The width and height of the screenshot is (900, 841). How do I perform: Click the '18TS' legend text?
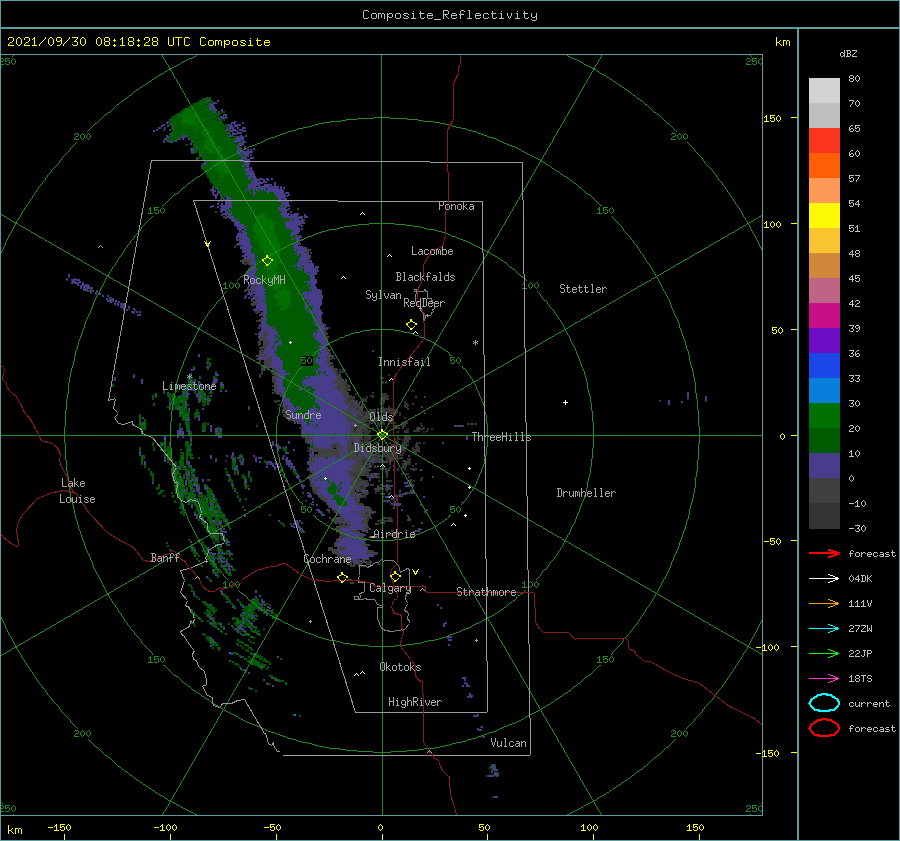860,679
